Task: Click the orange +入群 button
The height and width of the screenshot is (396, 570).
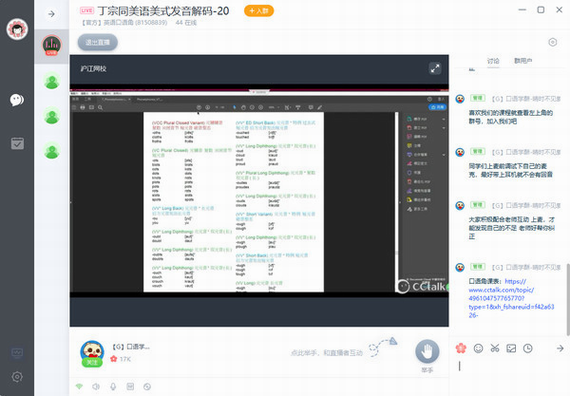Action: (259, 11)
